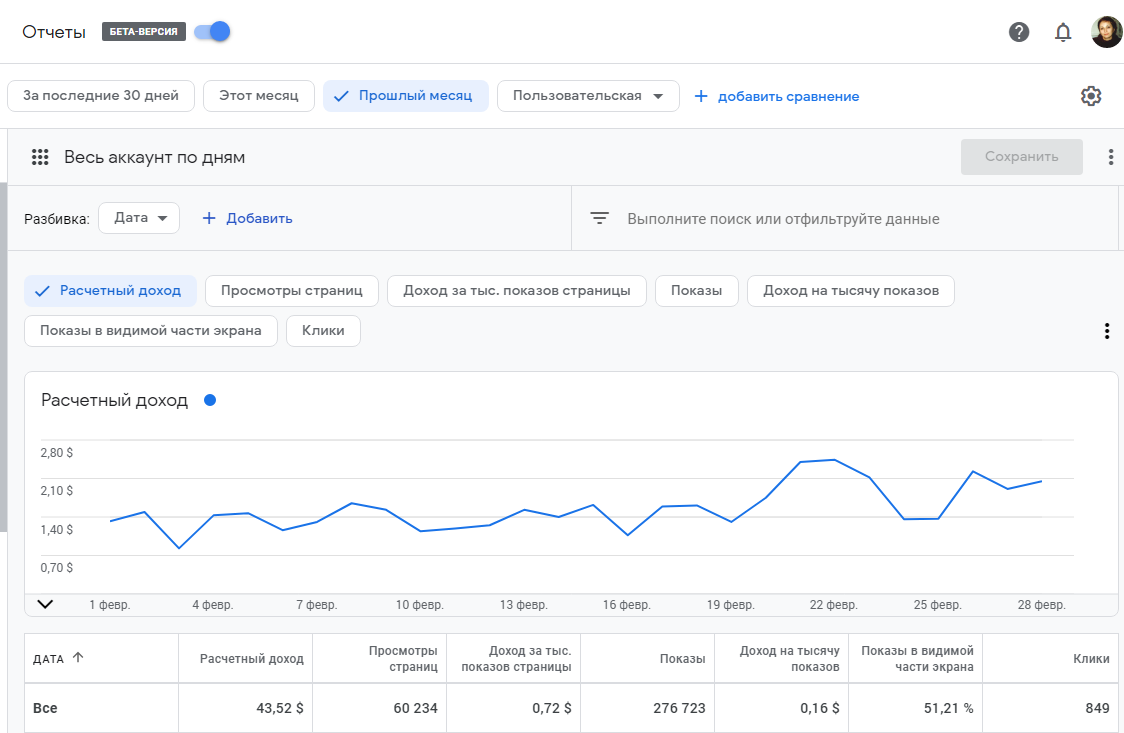The height and width of the screenshot is (733, 1124).
Task: Open the metrics three-dot menu
Action: [x=1106, y=331]
